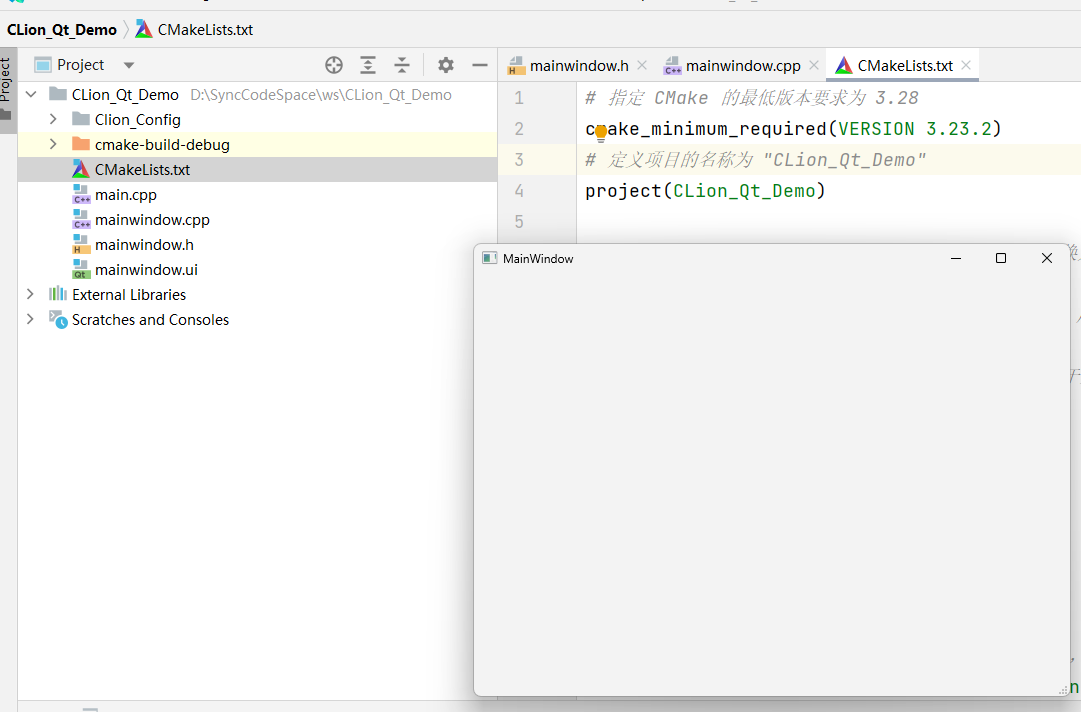Select mainwindow.cpp in the project tree
Viewport: 1081px width, 712px height.
tap(257, 219)
